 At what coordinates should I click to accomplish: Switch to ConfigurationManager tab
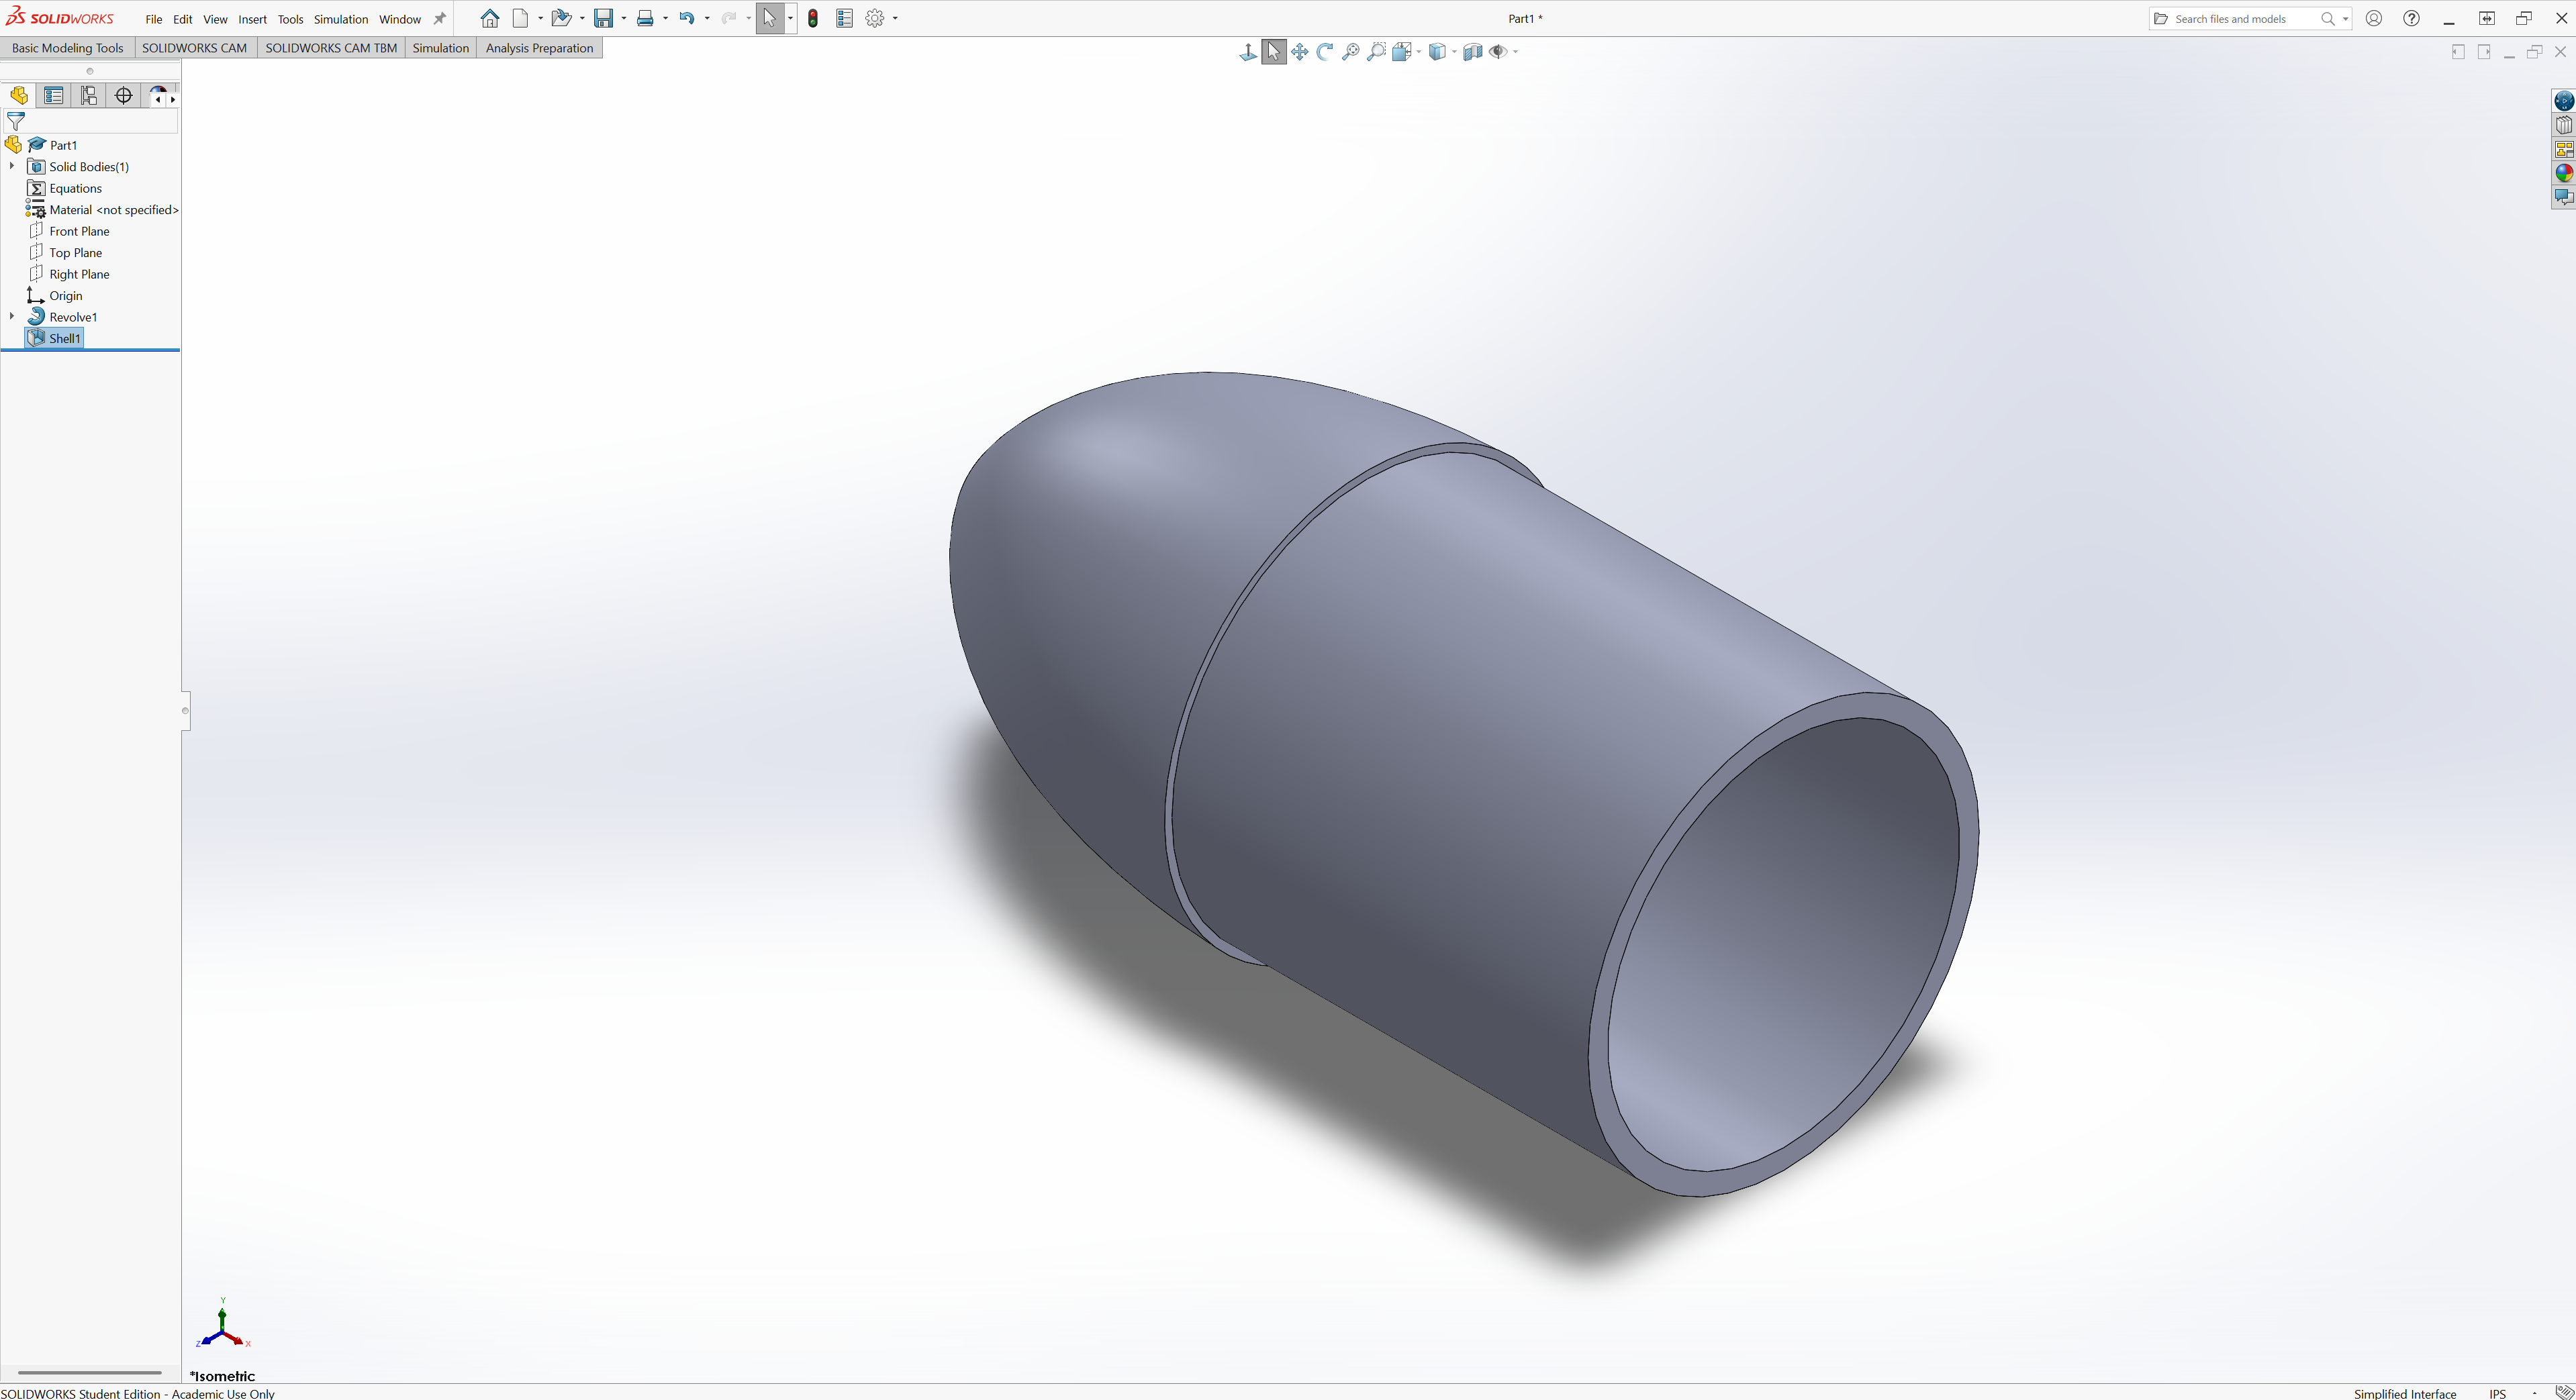tap(89, 96)
